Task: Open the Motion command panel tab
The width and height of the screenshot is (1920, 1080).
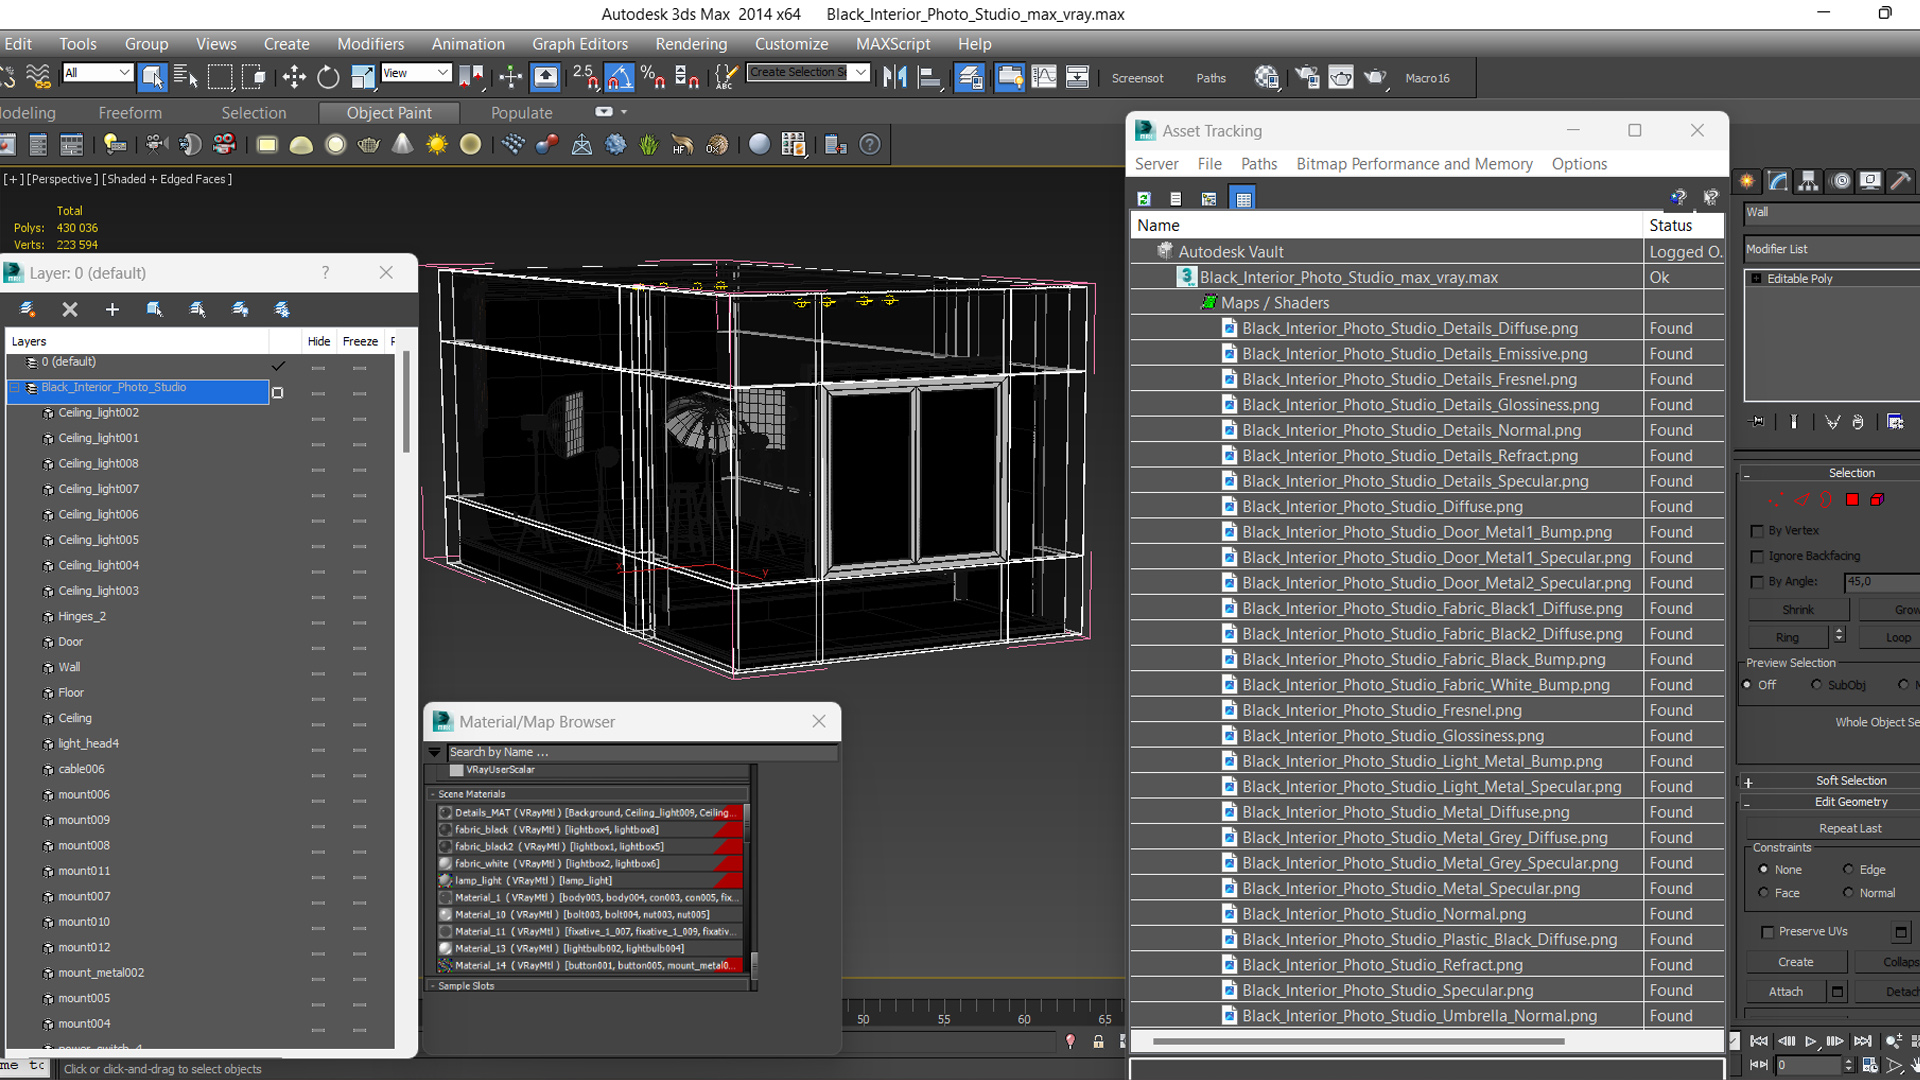Action: click(x=1840, y=181)
